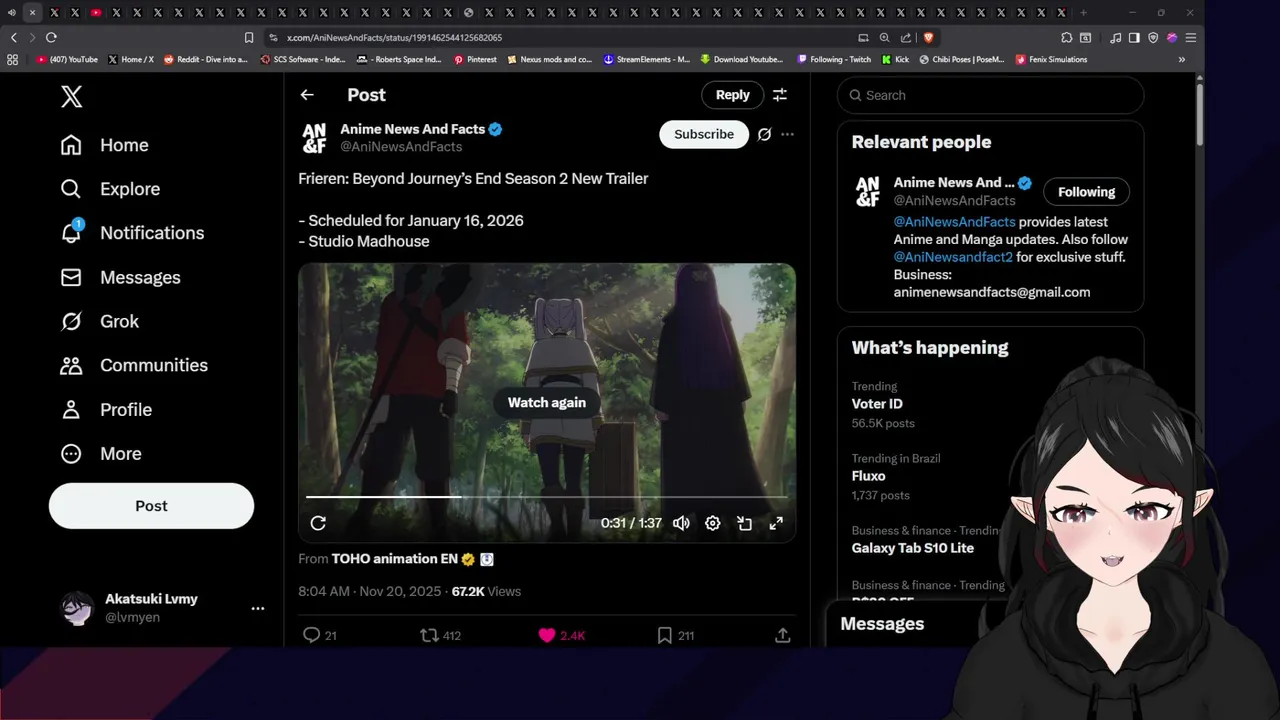Click the X Search input field
The image size is (1280, 720).
[990, 95]
